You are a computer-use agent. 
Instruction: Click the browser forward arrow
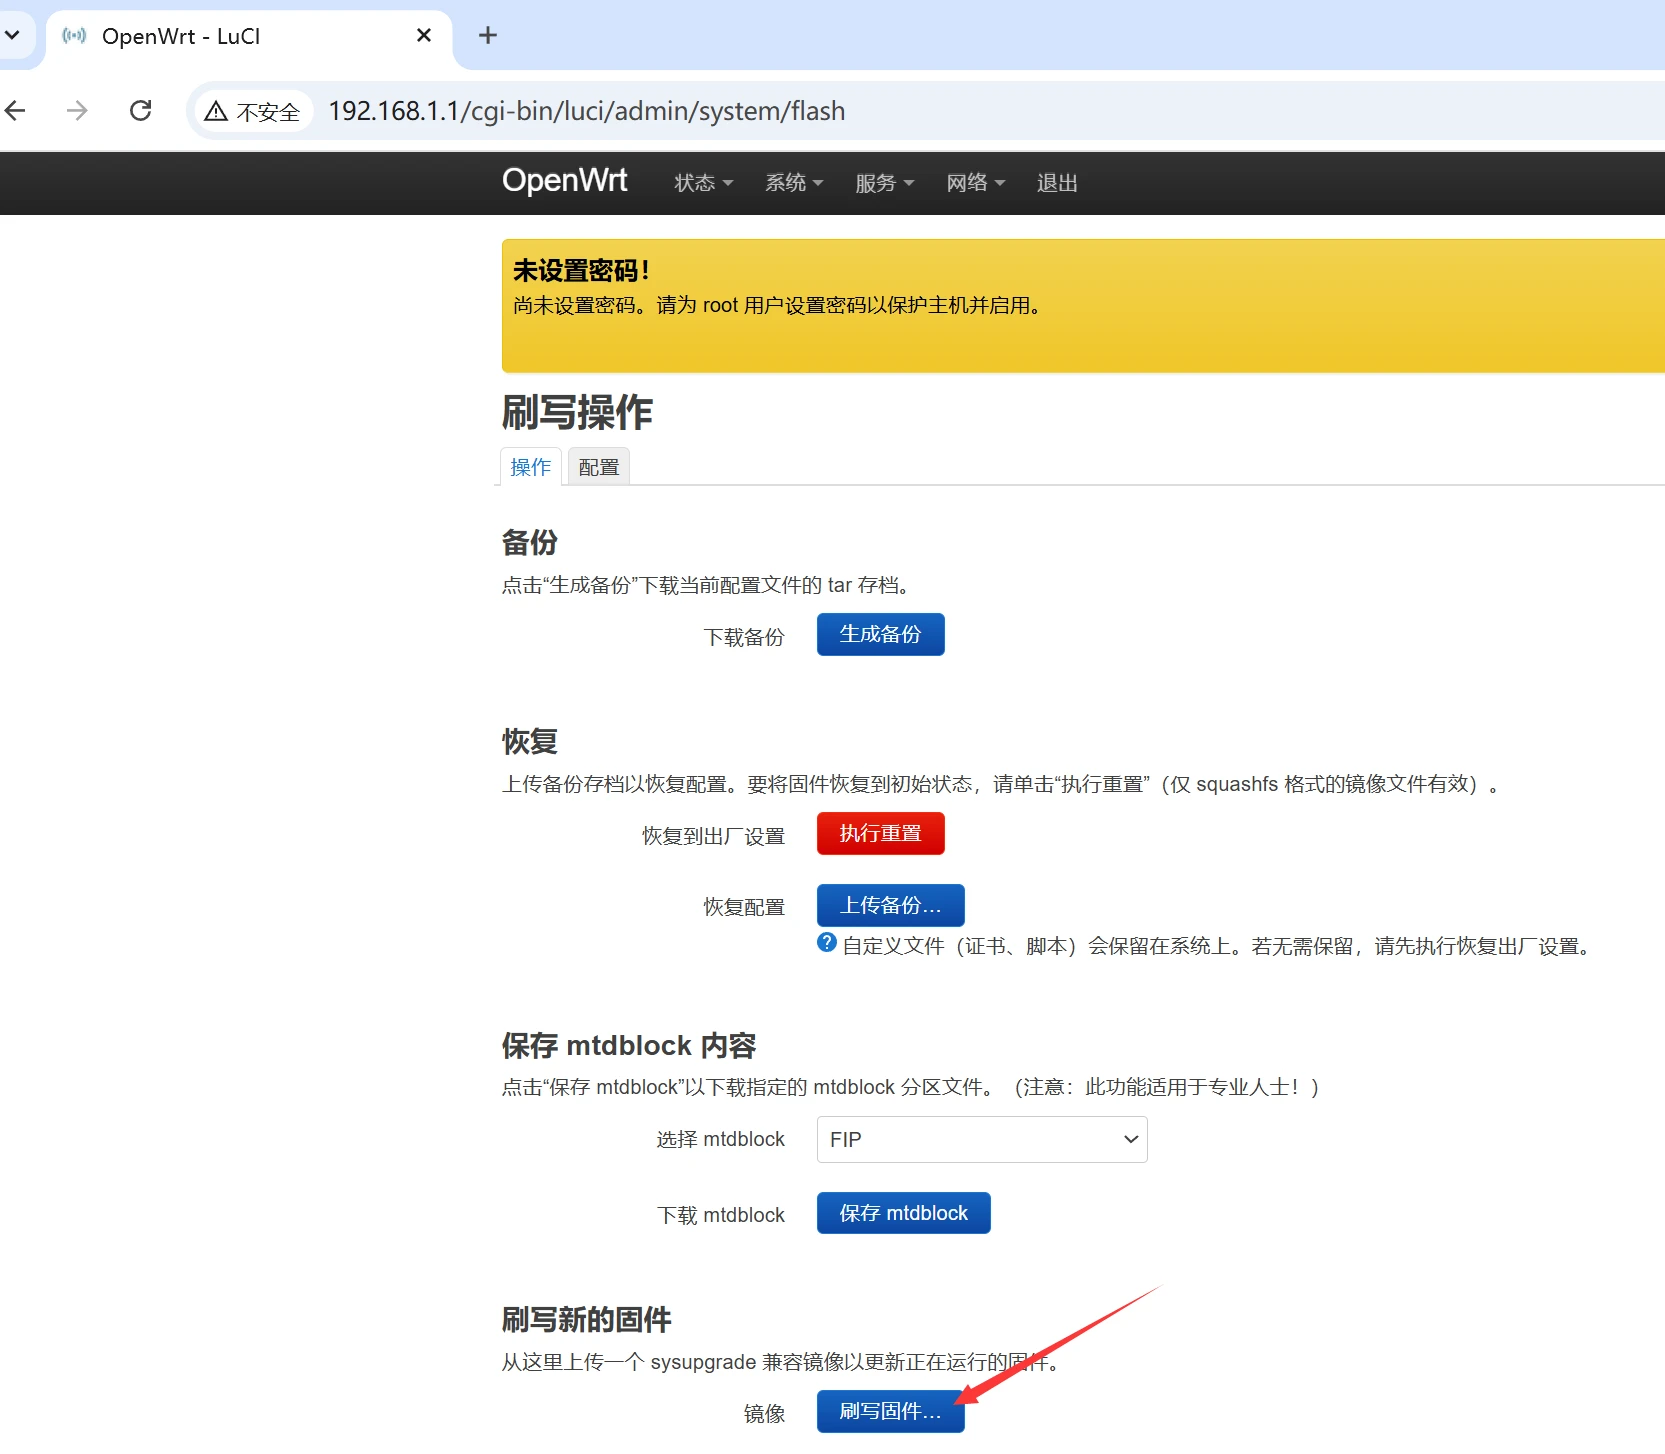pyautogui.click(x=77, y=110)
